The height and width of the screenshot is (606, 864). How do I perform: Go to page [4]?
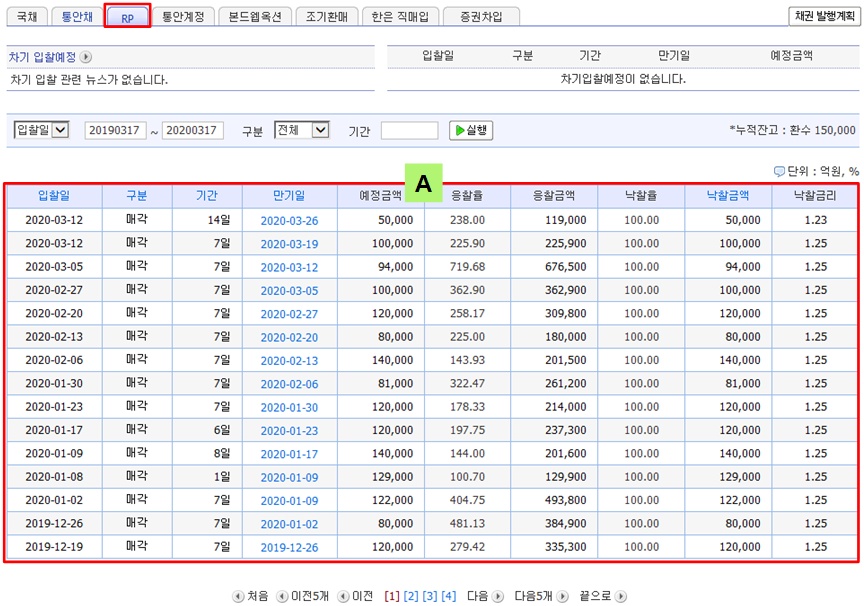click(449, 596)
